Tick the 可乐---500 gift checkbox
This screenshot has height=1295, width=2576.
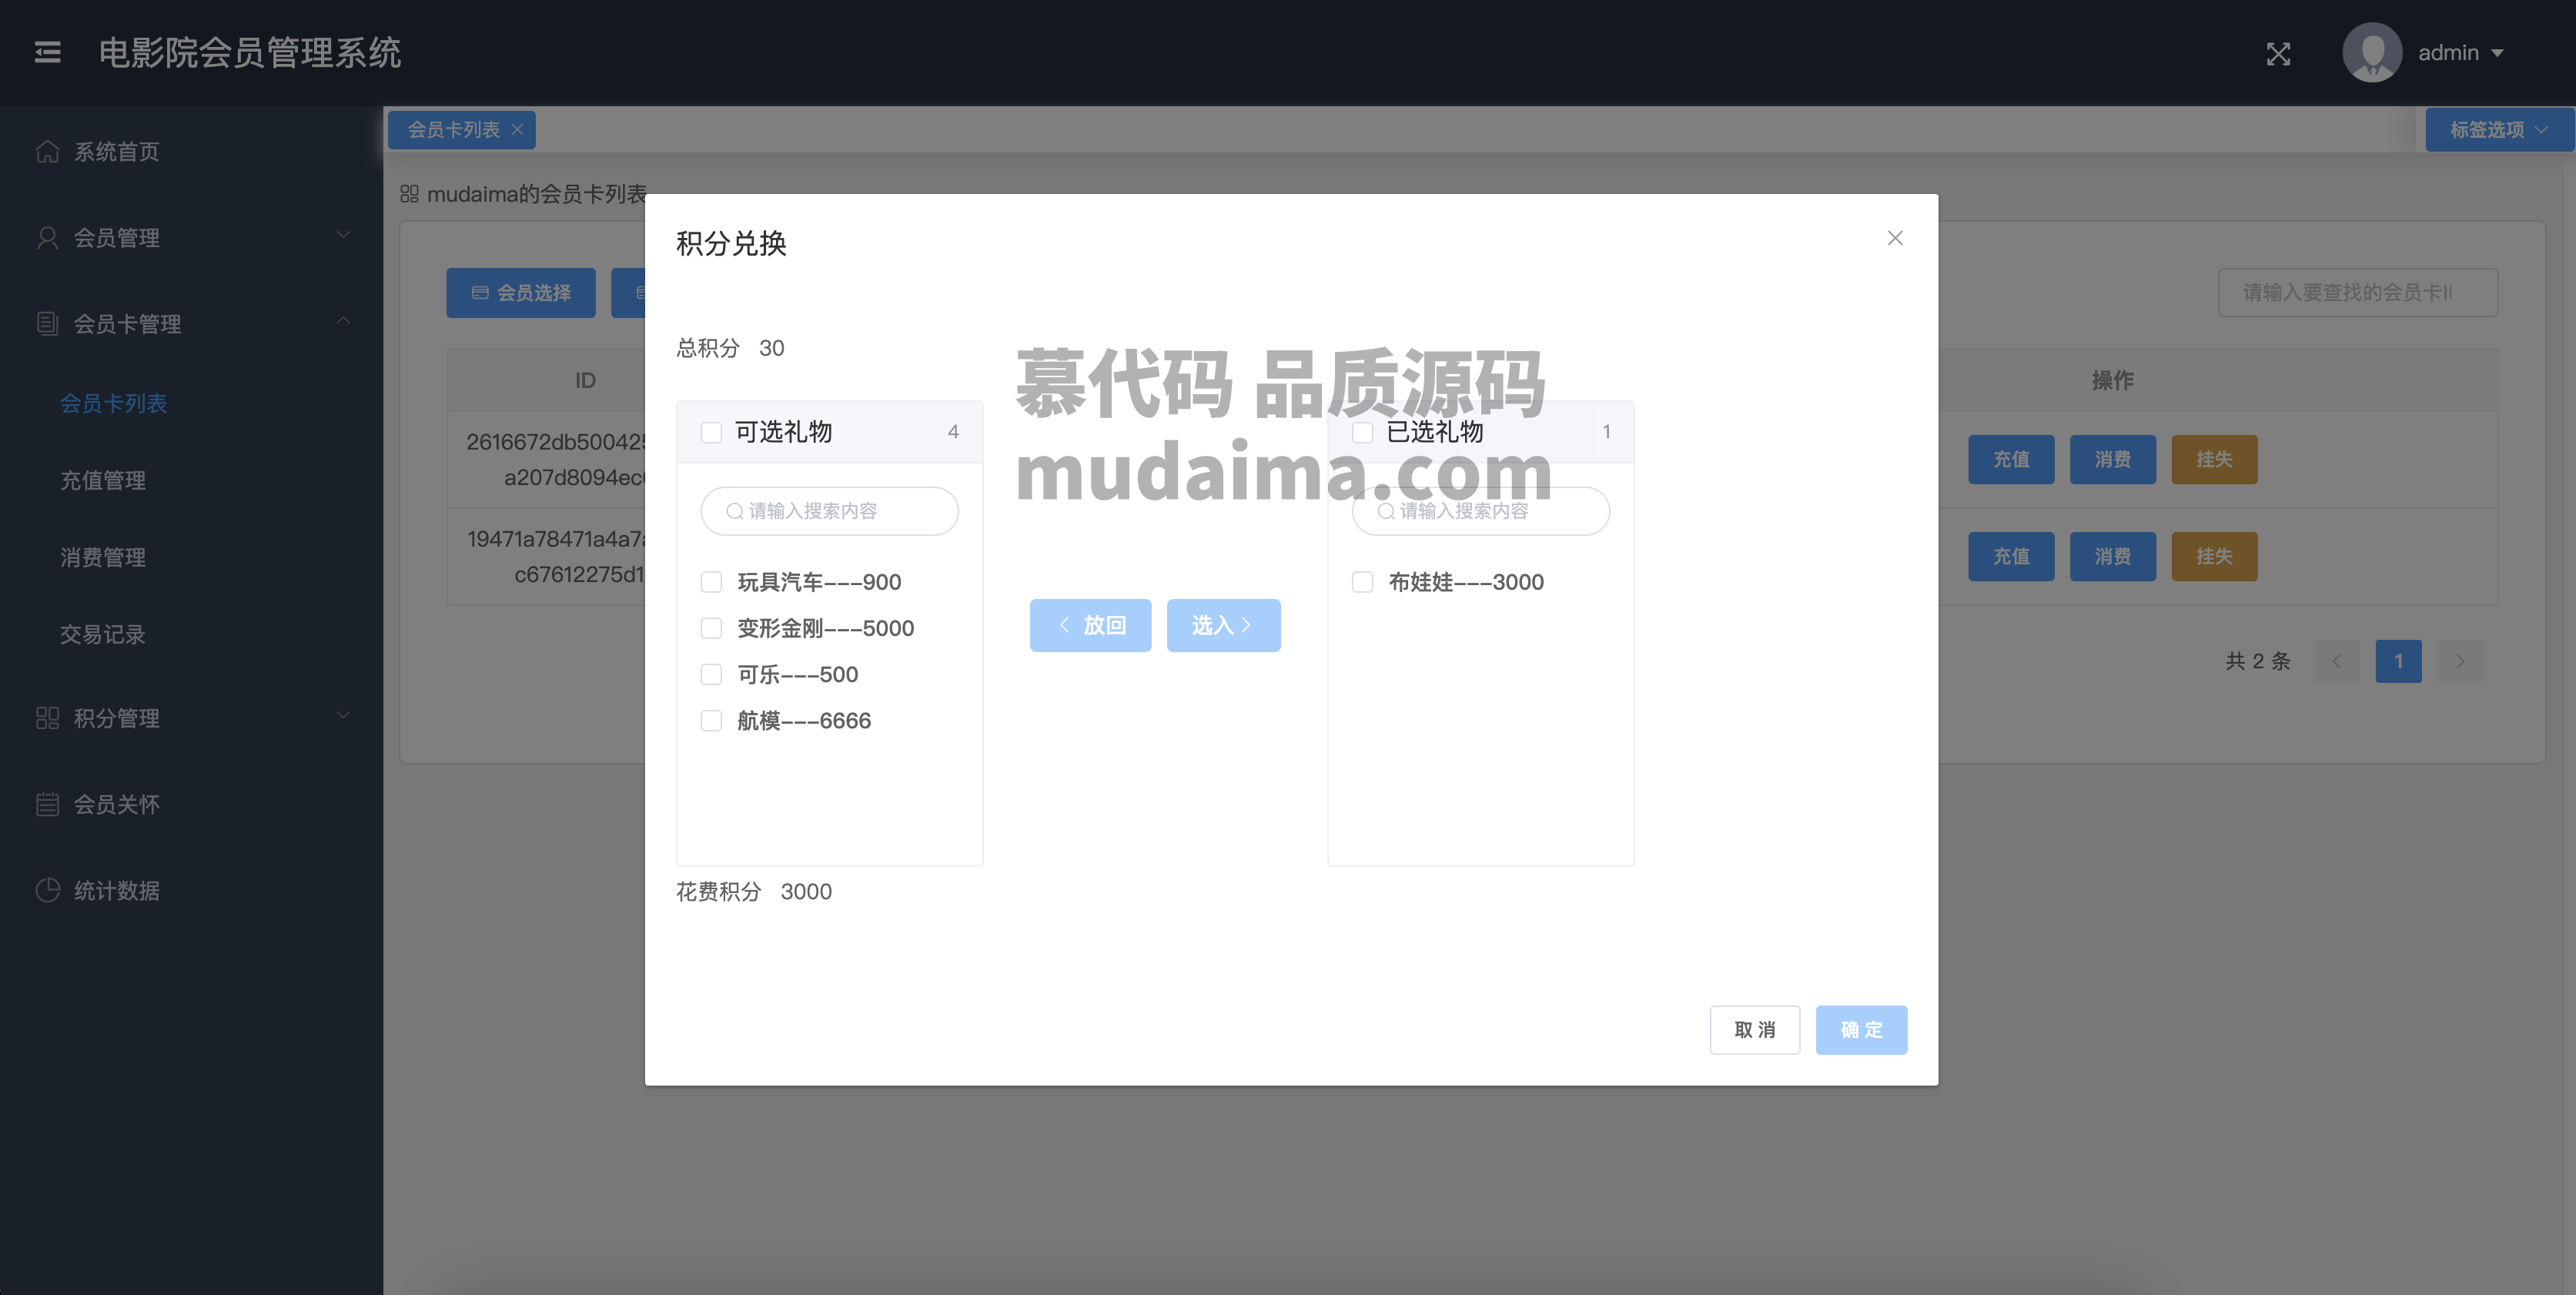point(711,674)
